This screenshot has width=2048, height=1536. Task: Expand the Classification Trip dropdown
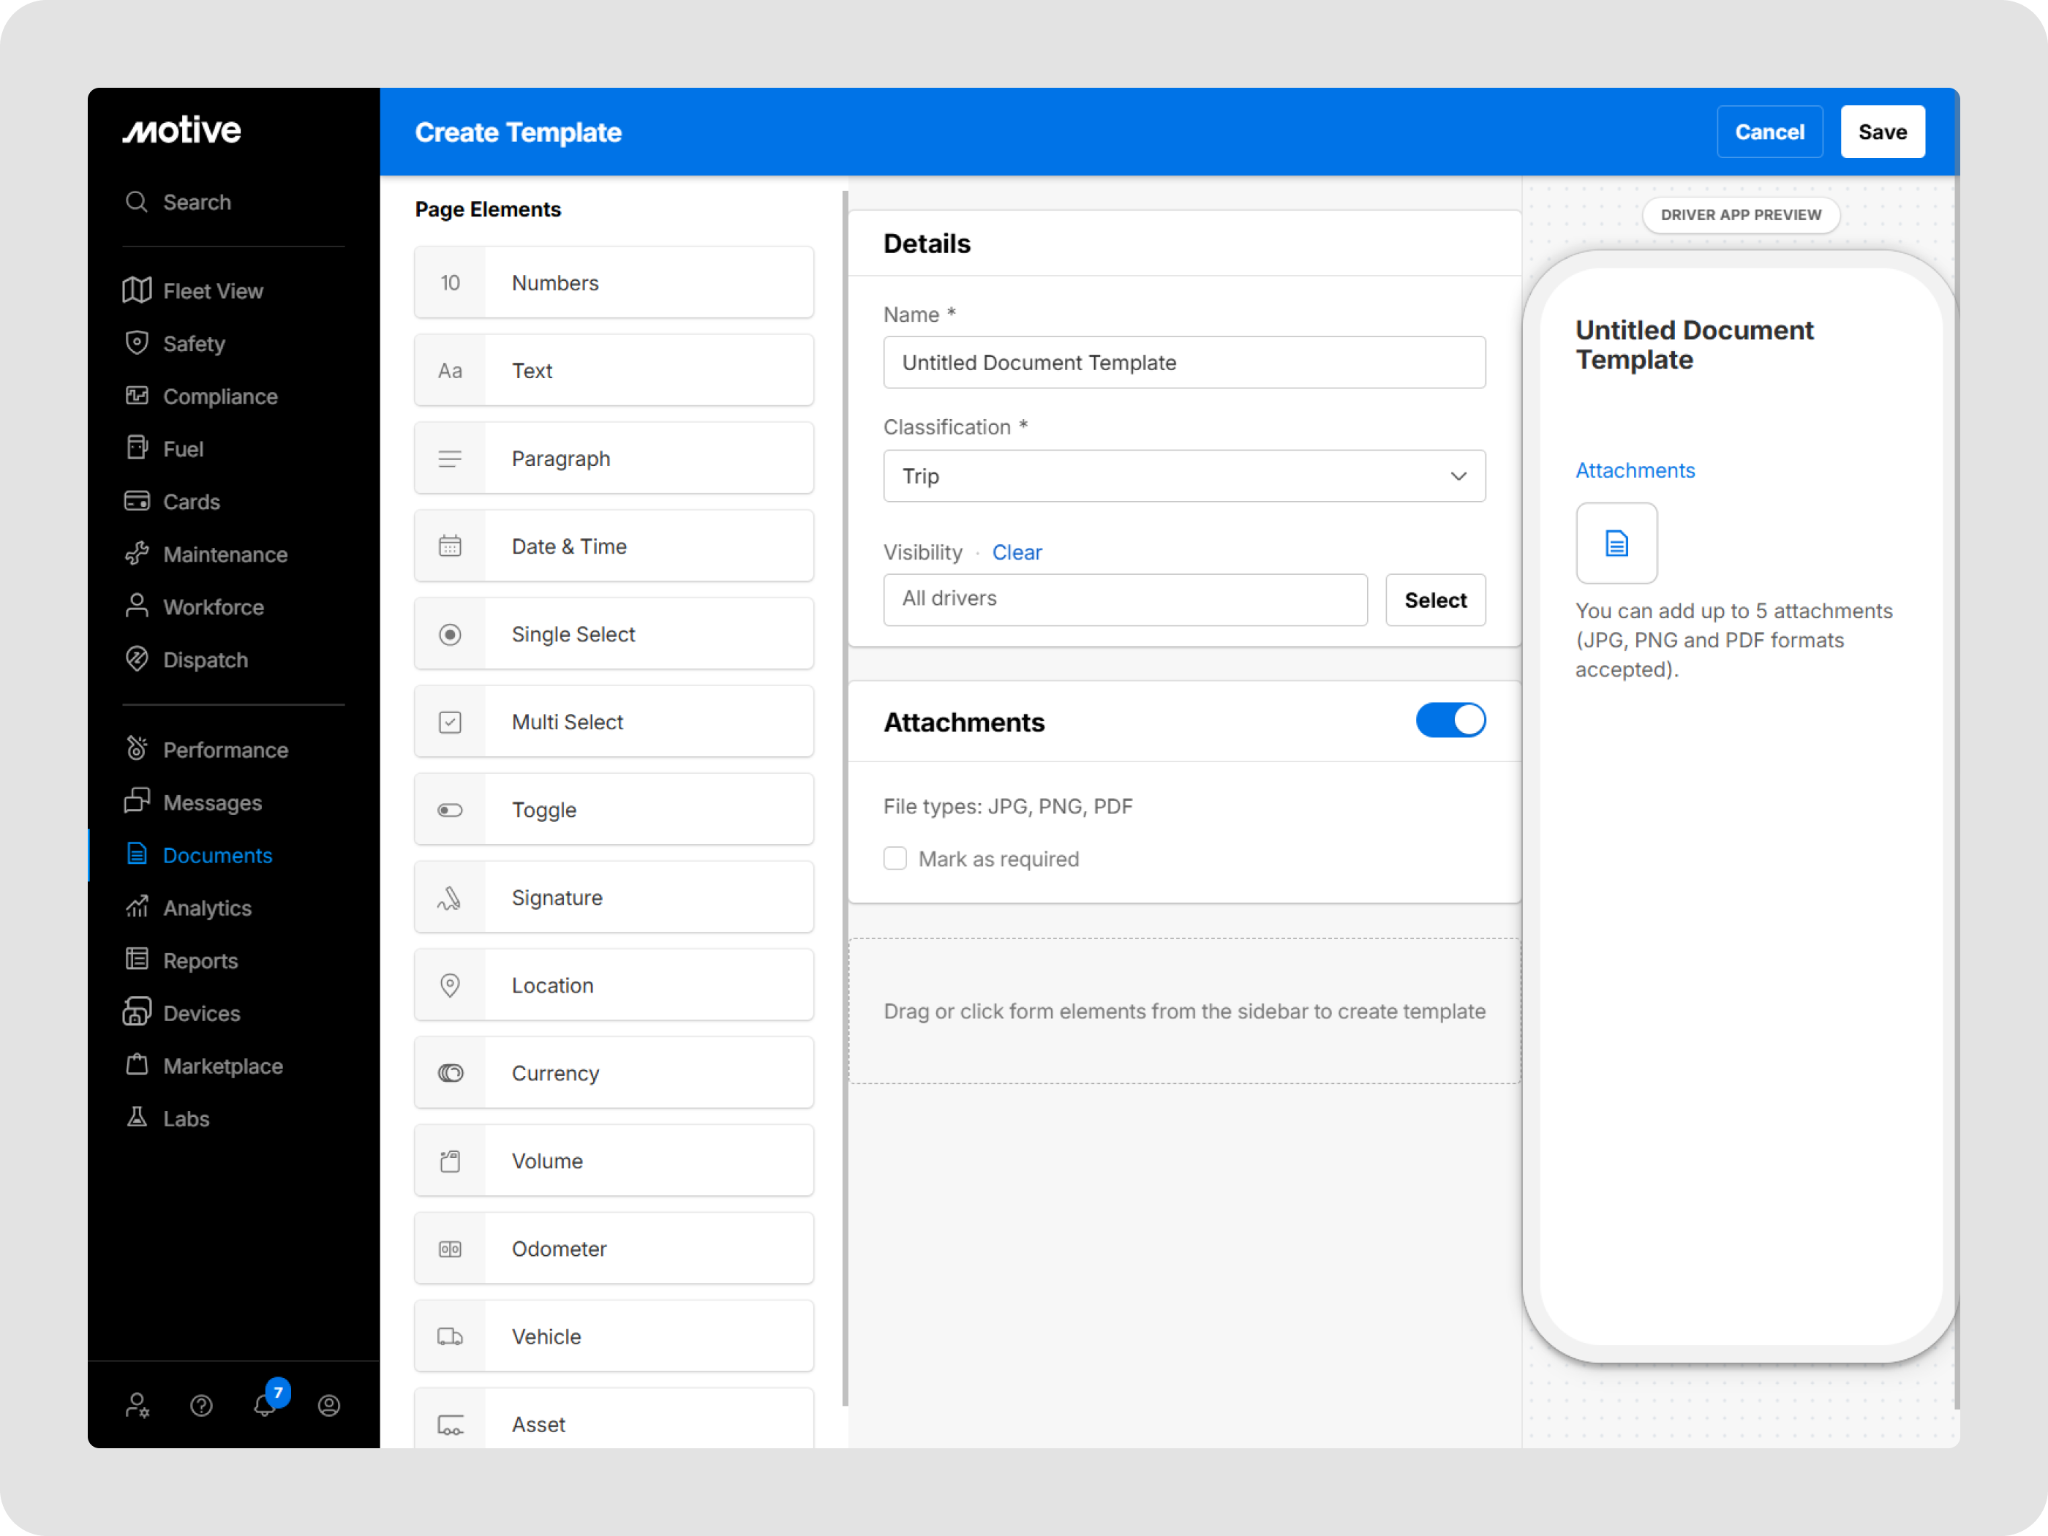(1184, 476)
